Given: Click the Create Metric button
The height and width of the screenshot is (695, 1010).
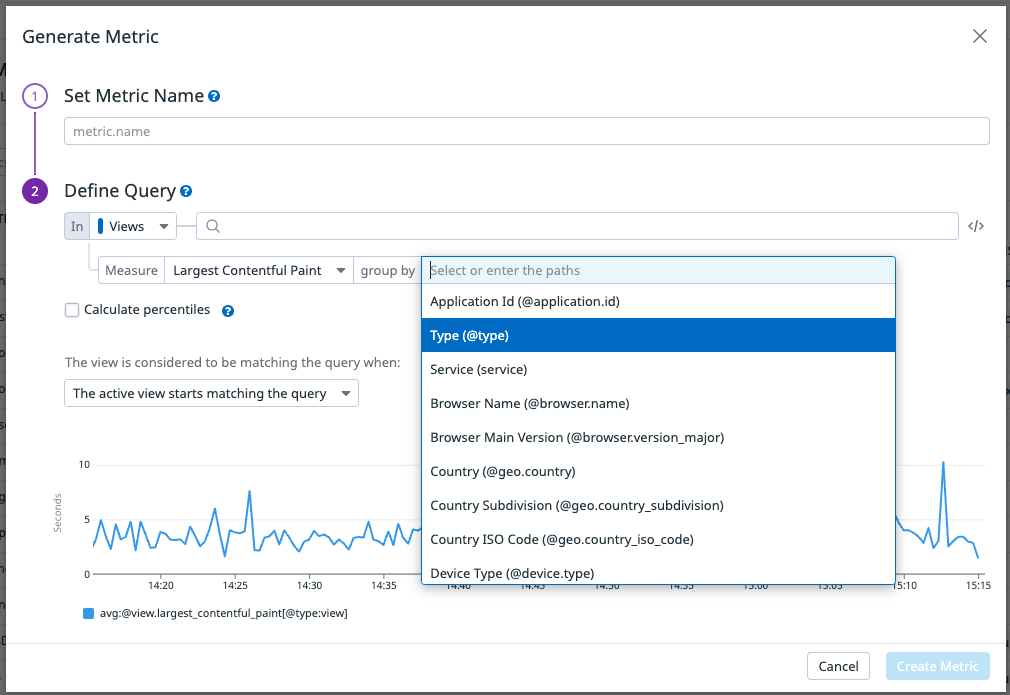Looking at the screenshot, I should click(937, 666).
